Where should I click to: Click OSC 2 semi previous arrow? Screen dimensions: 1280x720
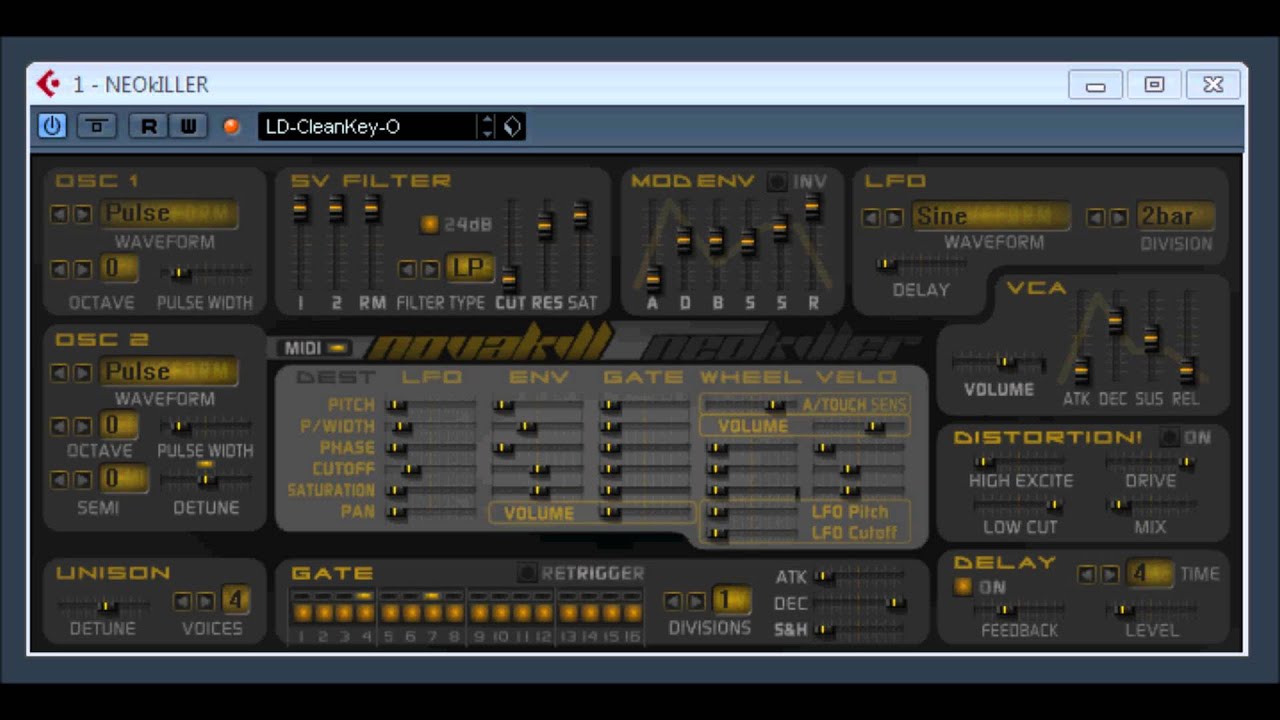(x=60, y=480)
